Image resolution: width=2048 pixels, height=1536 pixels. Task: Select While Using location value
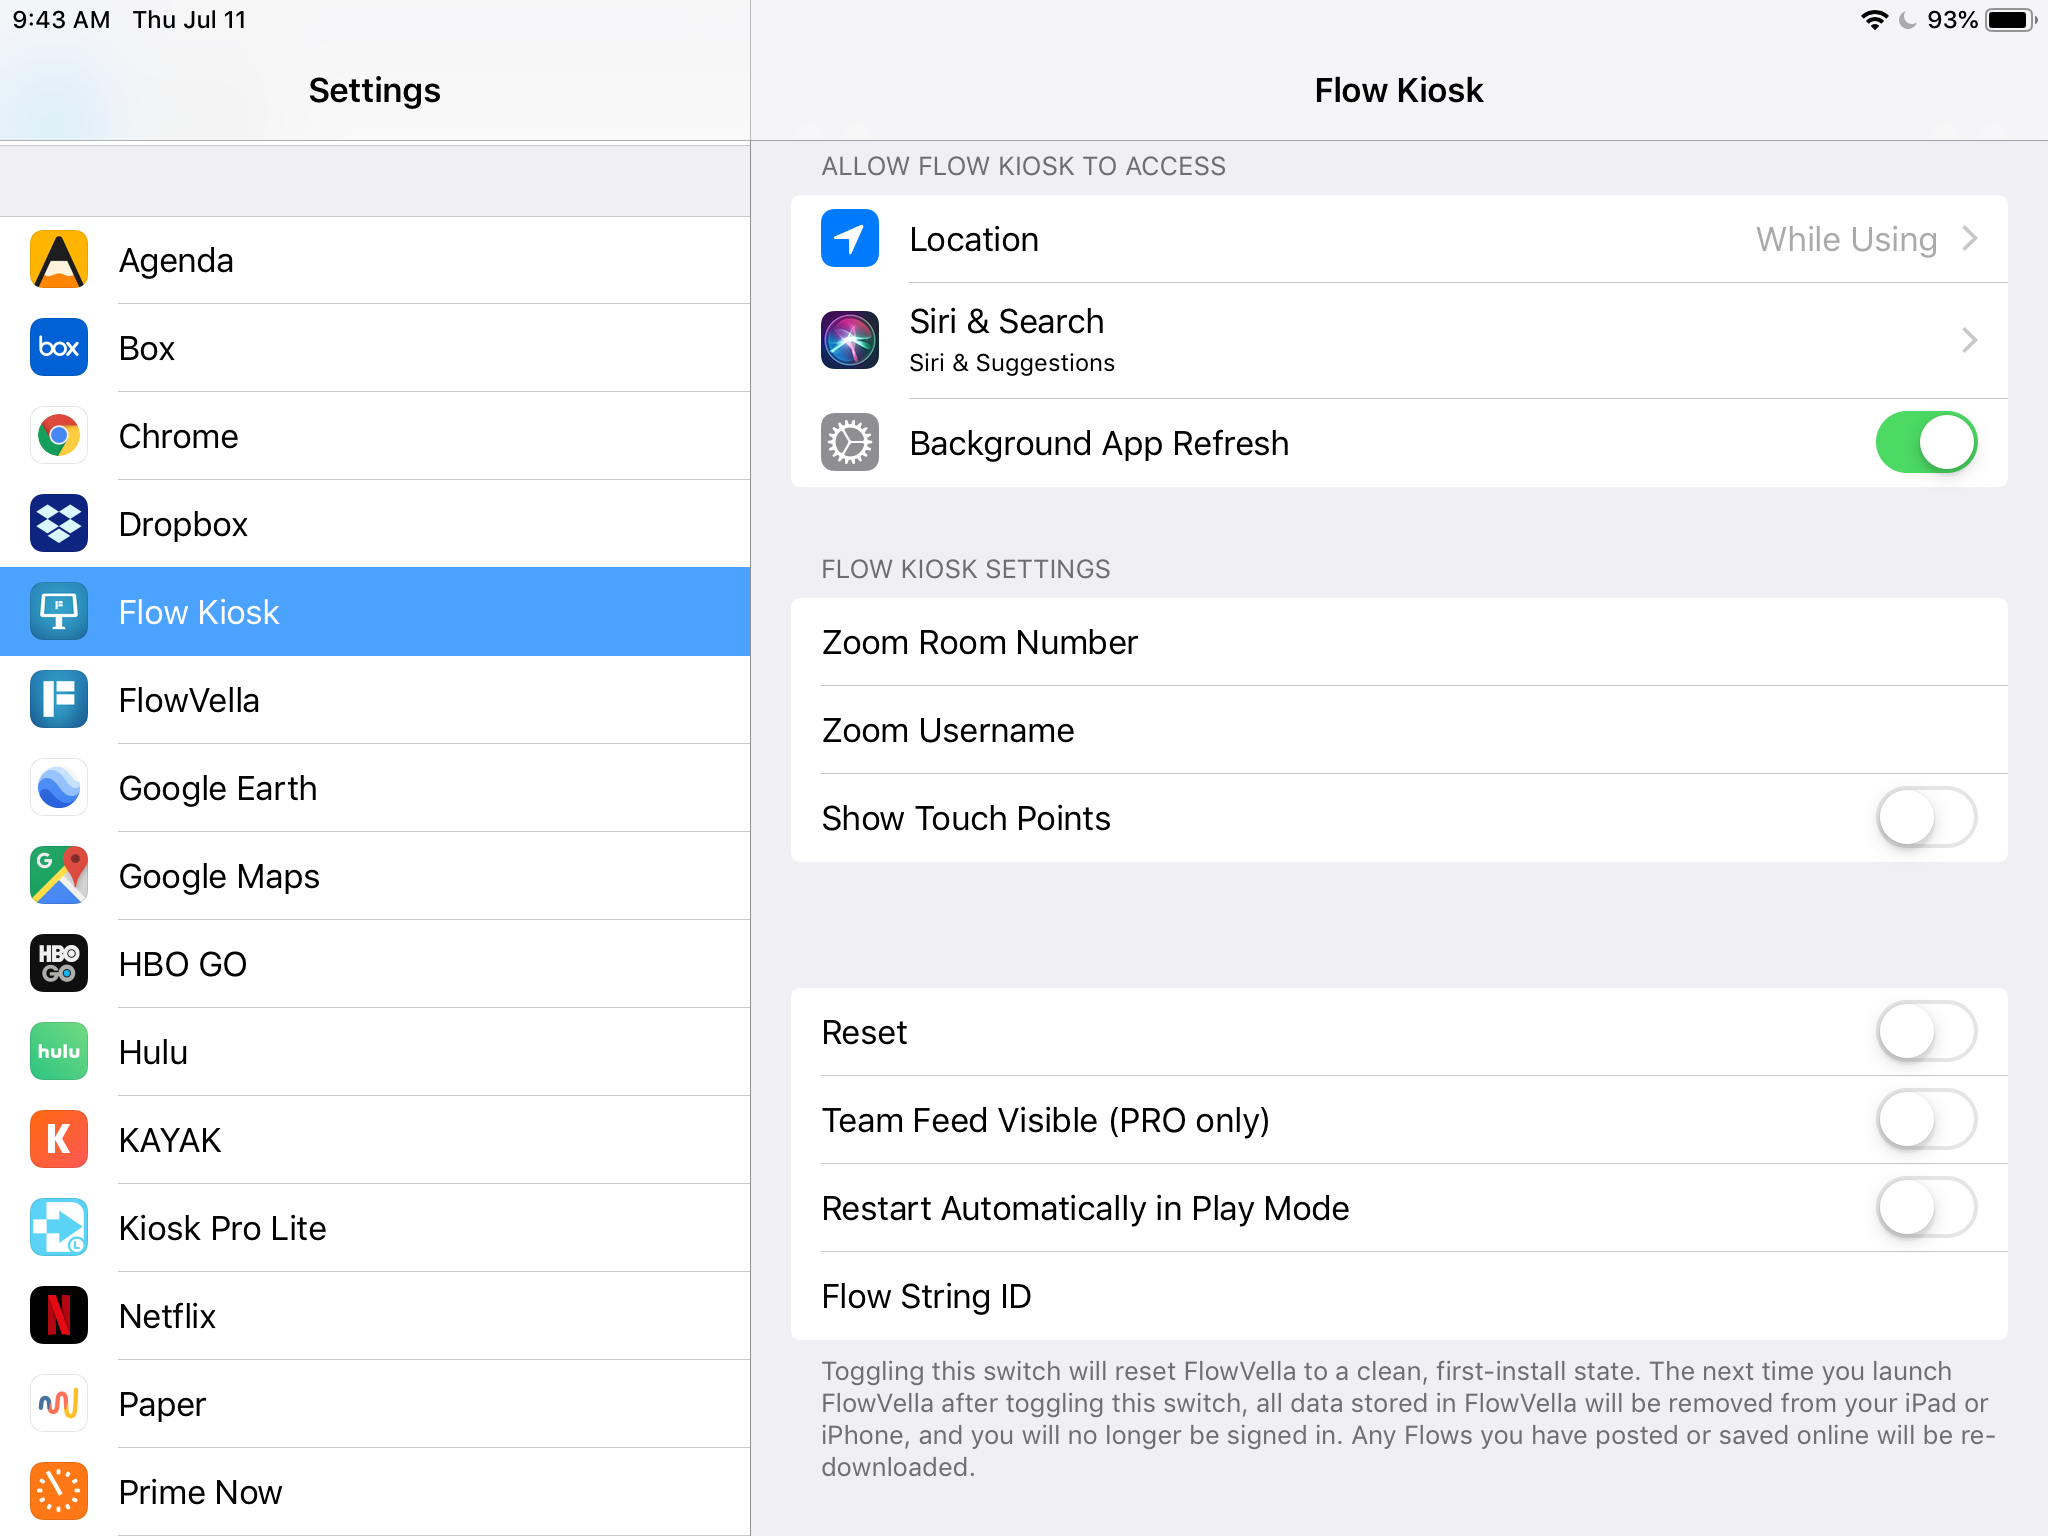(x=1846, y=240)
